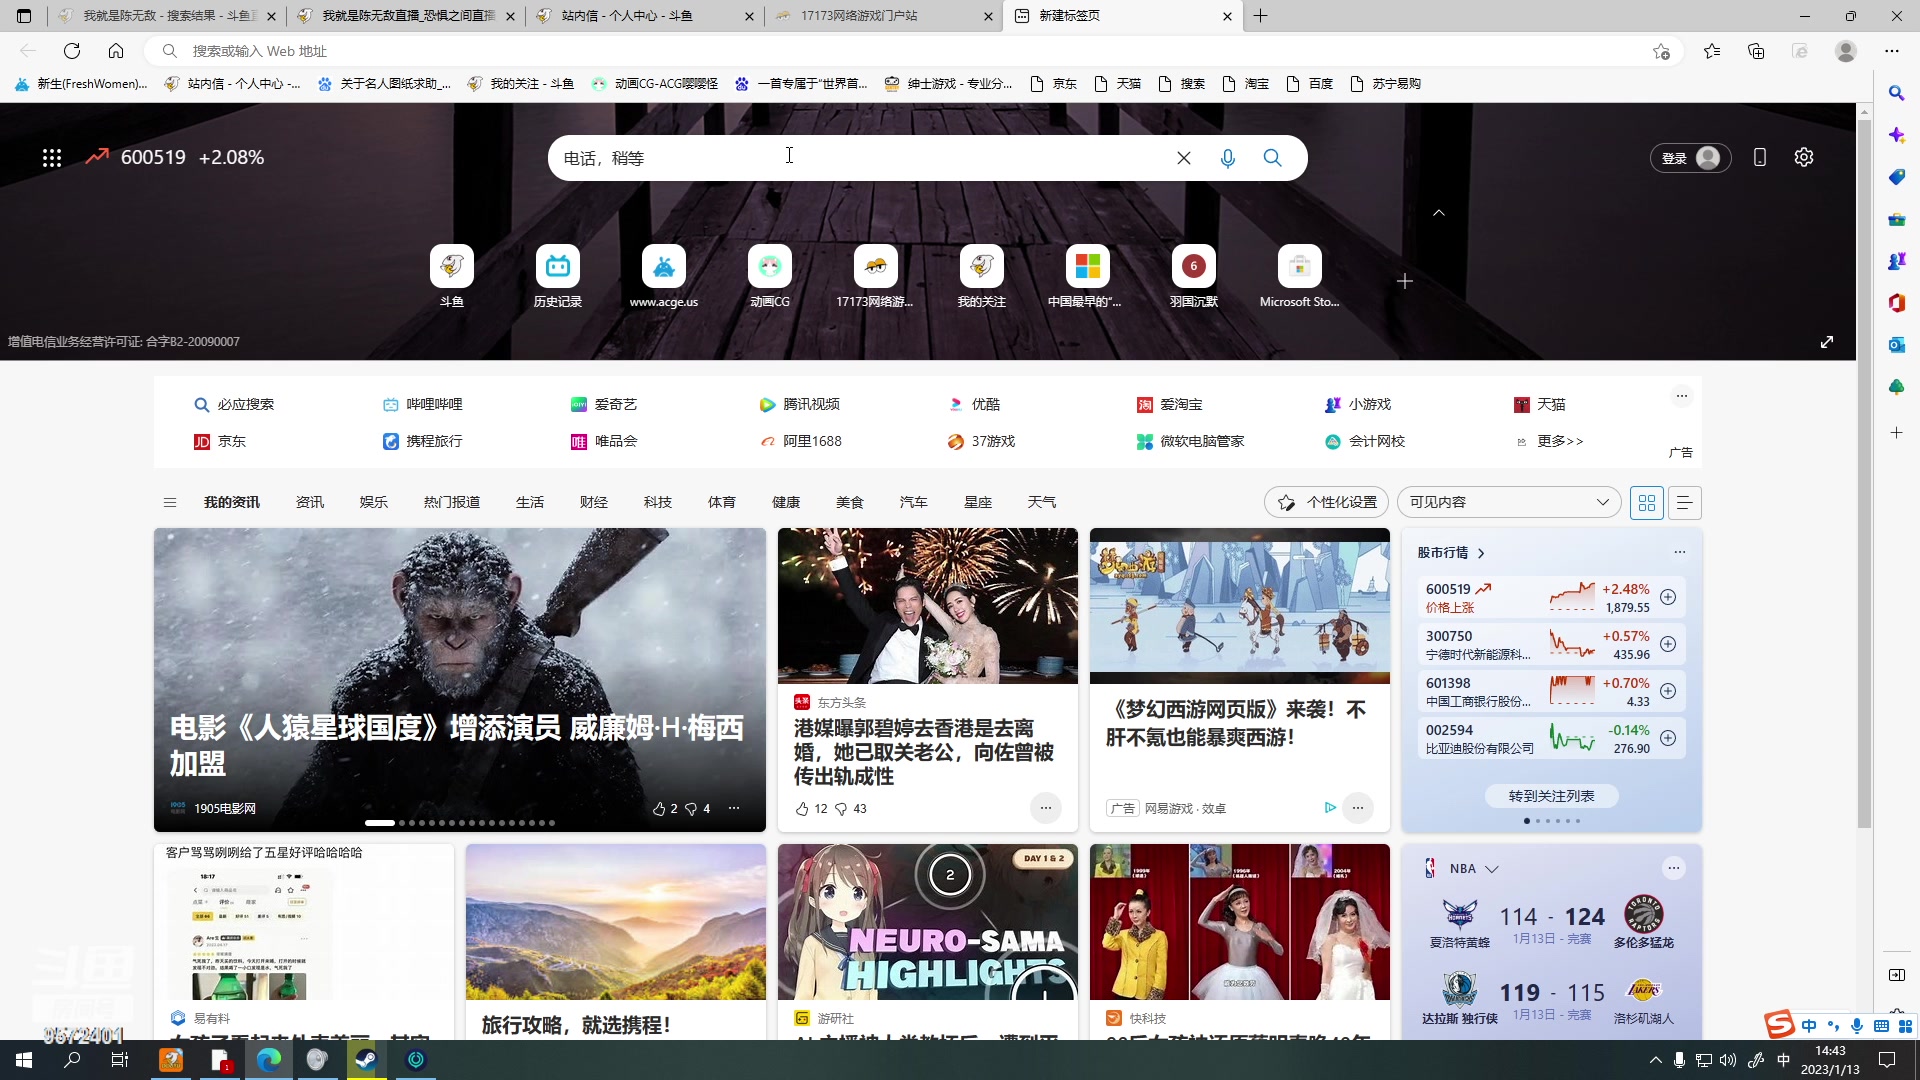The image size is (1920, 1080).
Task: Open Windows Start menu
Action: point(24,1060)
